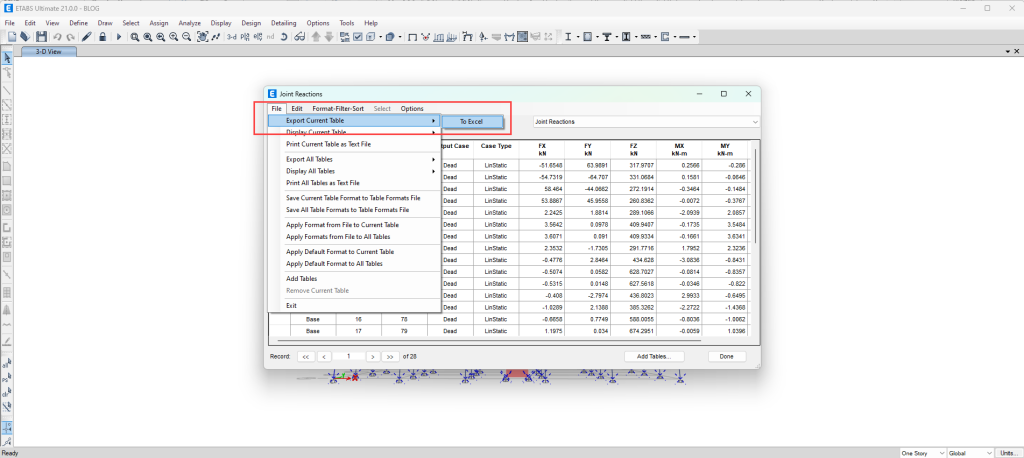1024x458 pixels.
Task: Click the I-section steel frame design icon
Action: (568, 37)
